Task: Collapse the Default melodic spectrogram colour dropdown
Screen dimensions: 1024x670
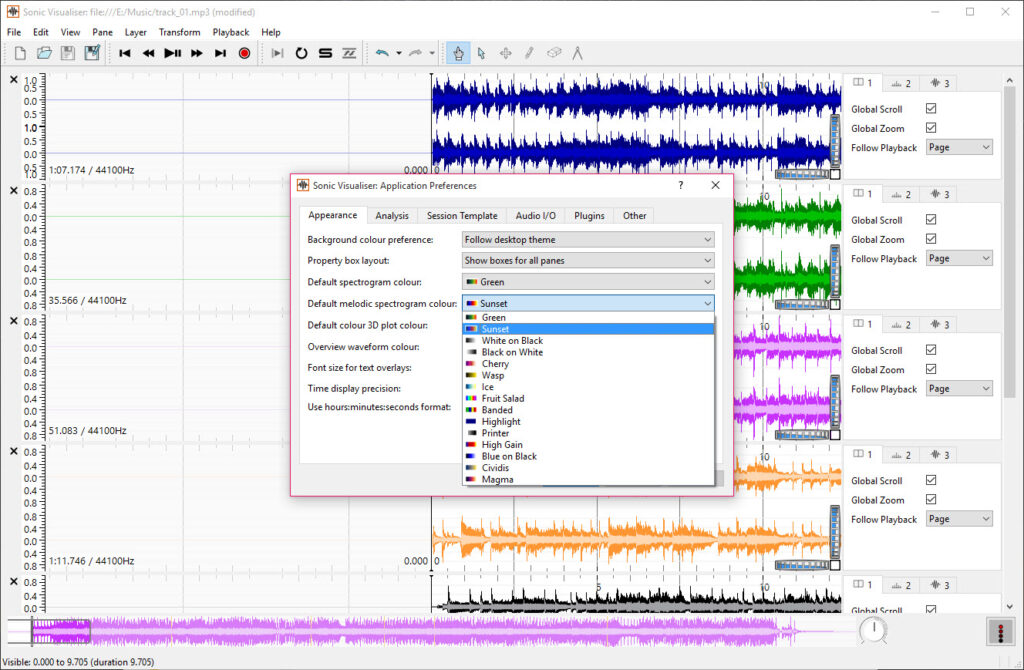Action: pyautogui.click(x=588, y=304)
